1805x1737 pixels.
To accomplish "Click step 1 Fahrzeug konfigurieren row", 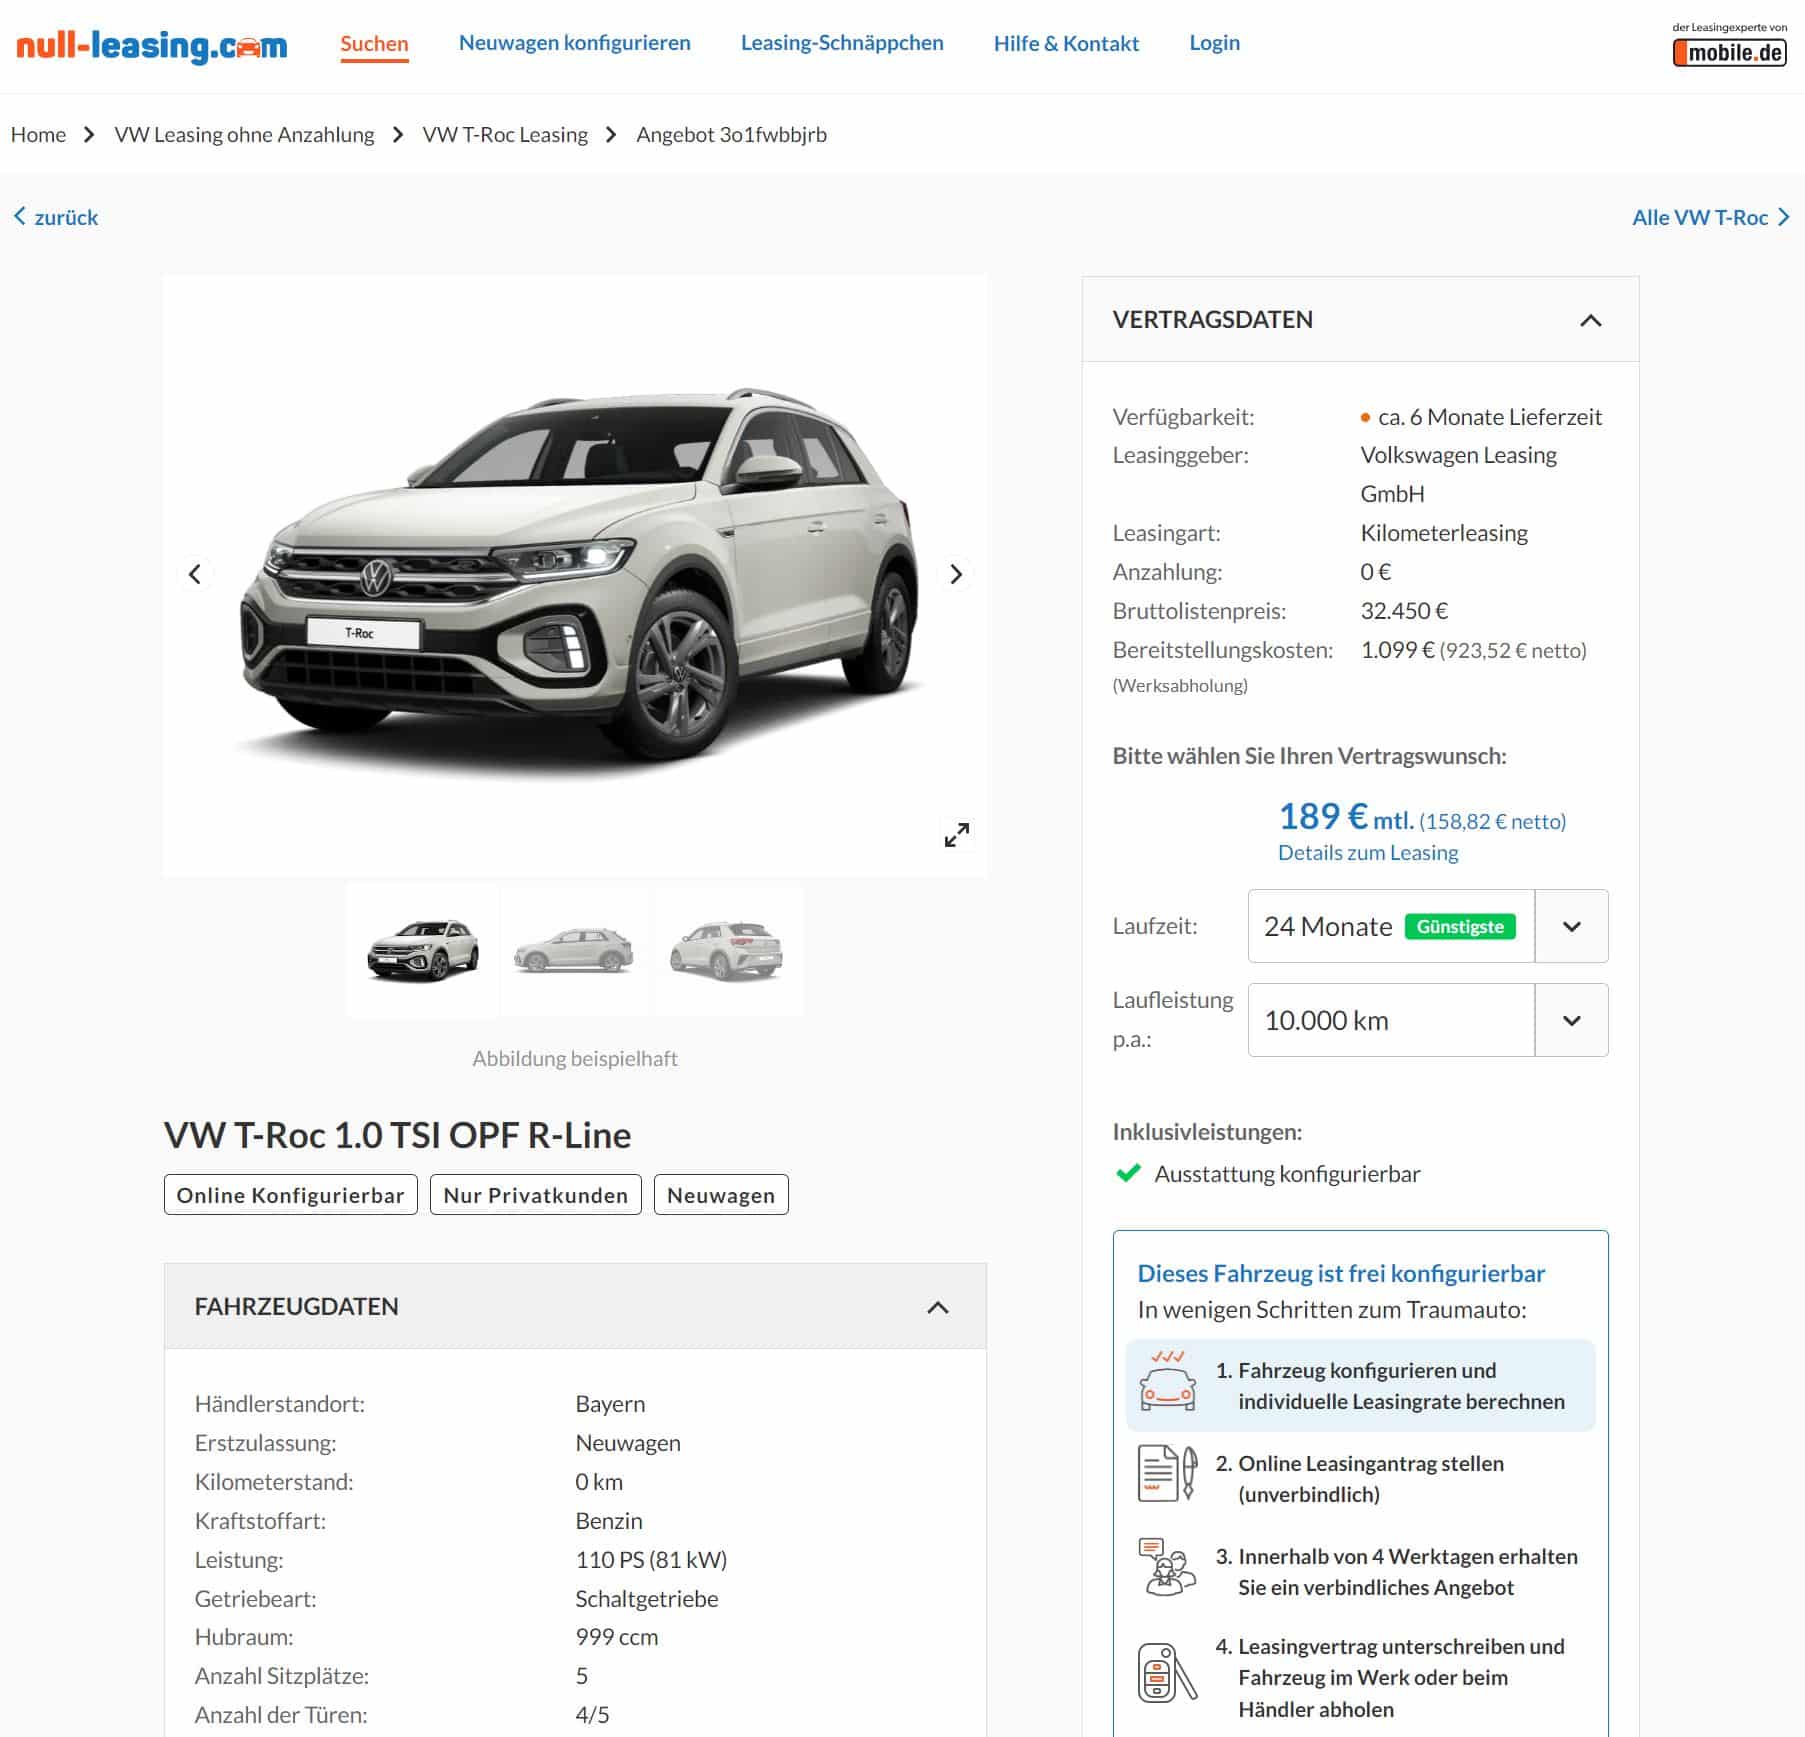I will (x=1360, y=1385).
